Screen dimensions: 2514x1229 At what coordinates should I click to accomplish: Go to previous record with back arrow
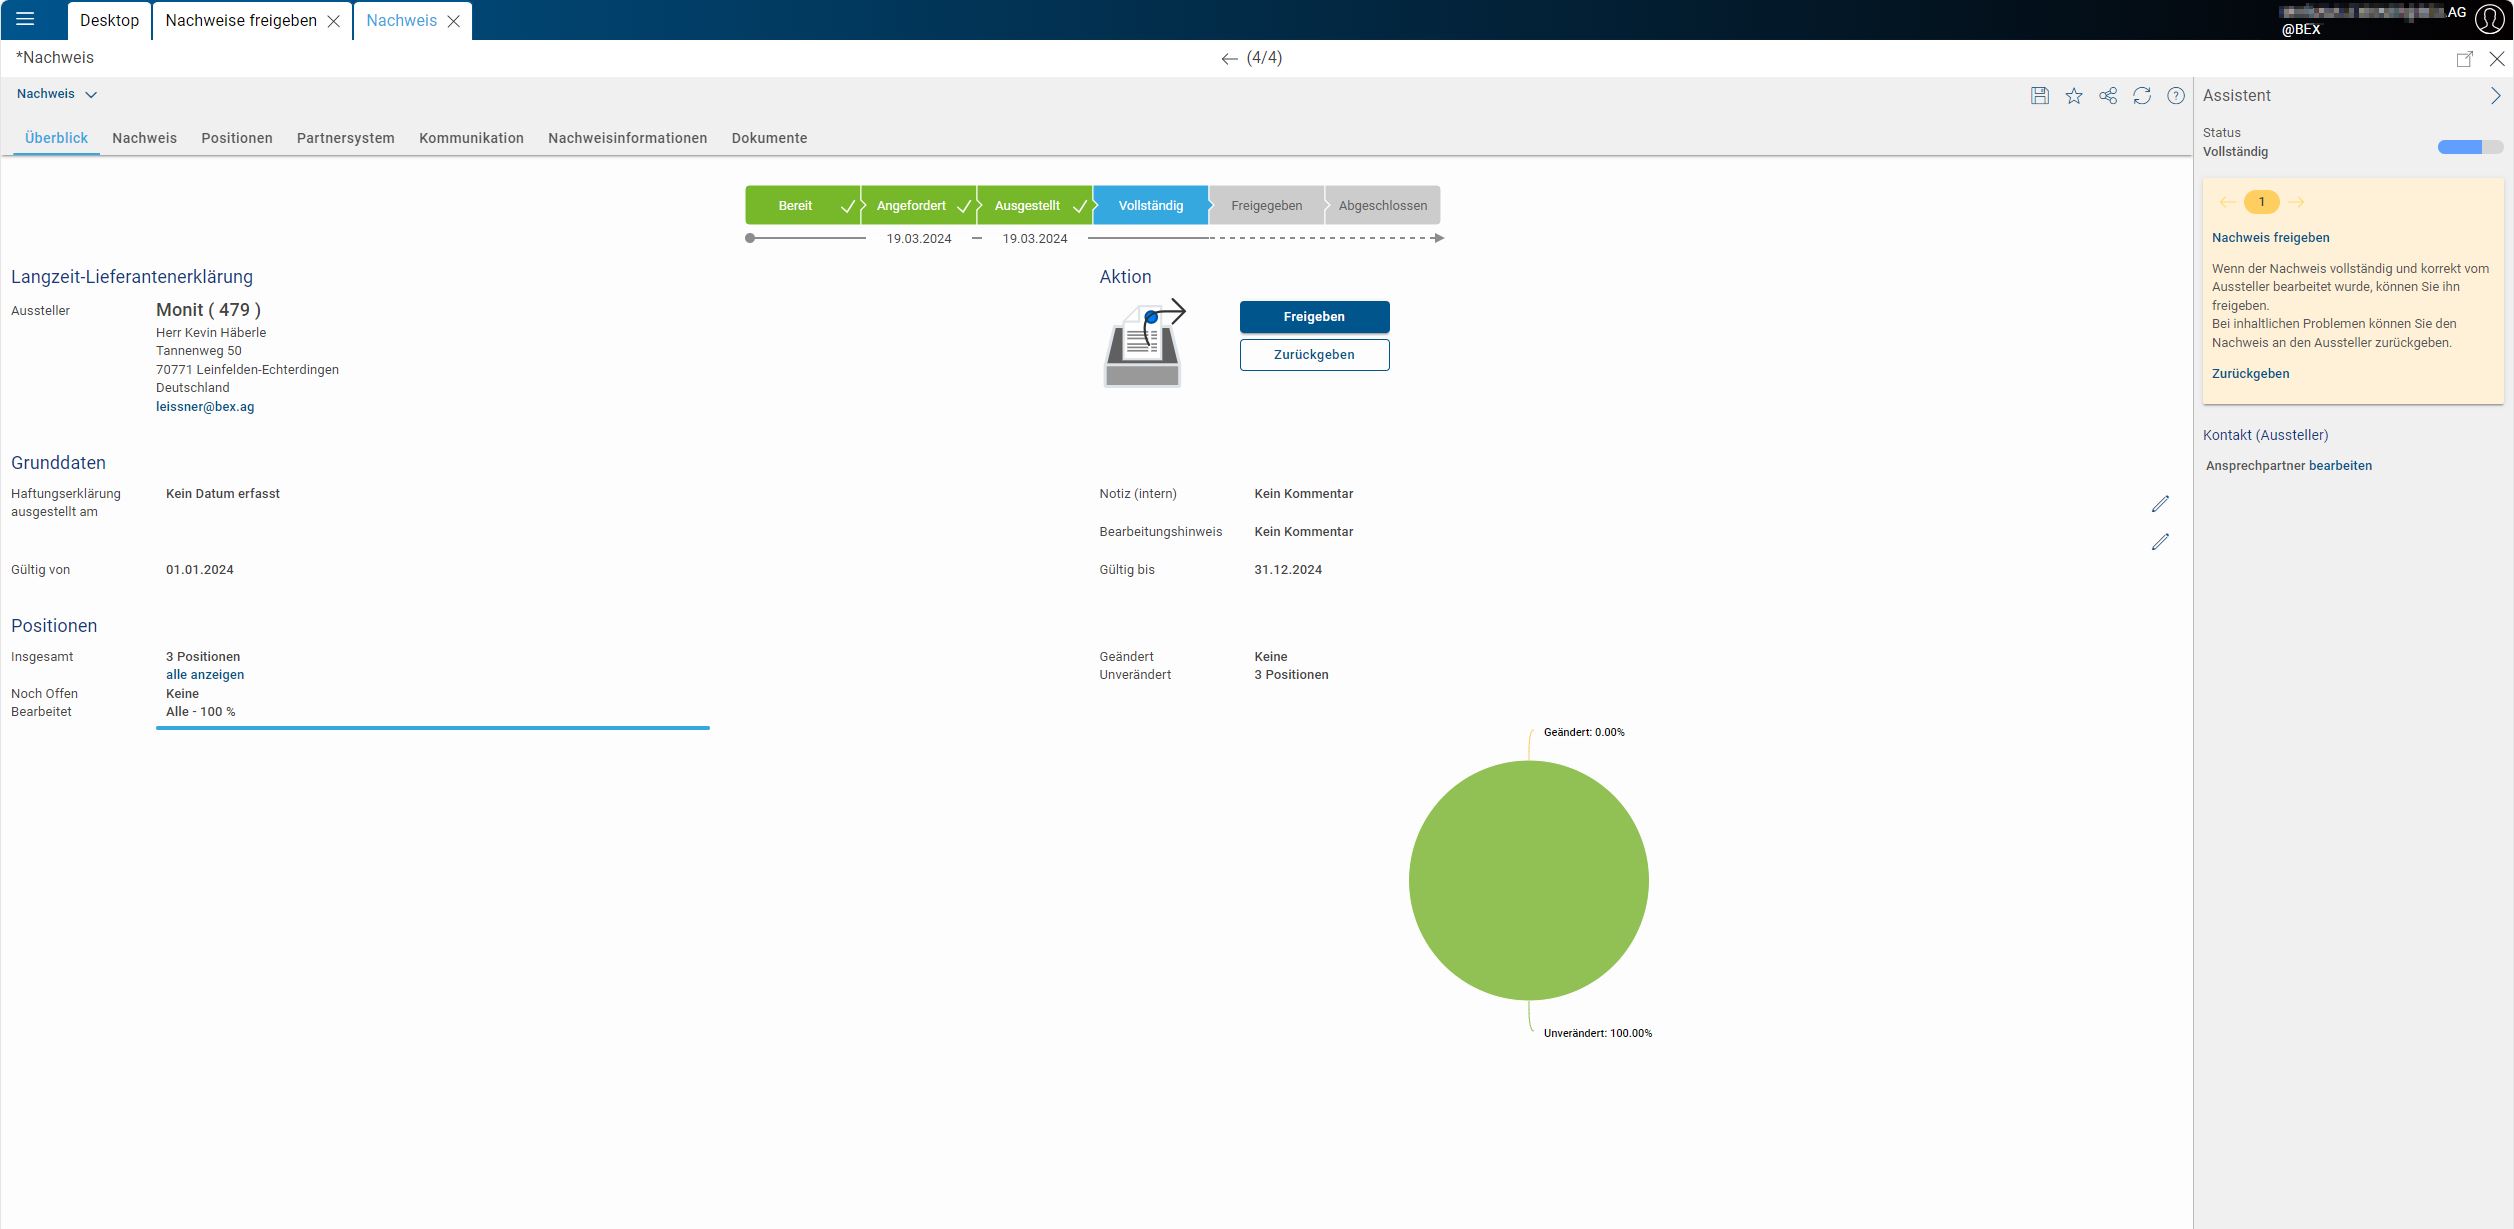[1229, 59]
